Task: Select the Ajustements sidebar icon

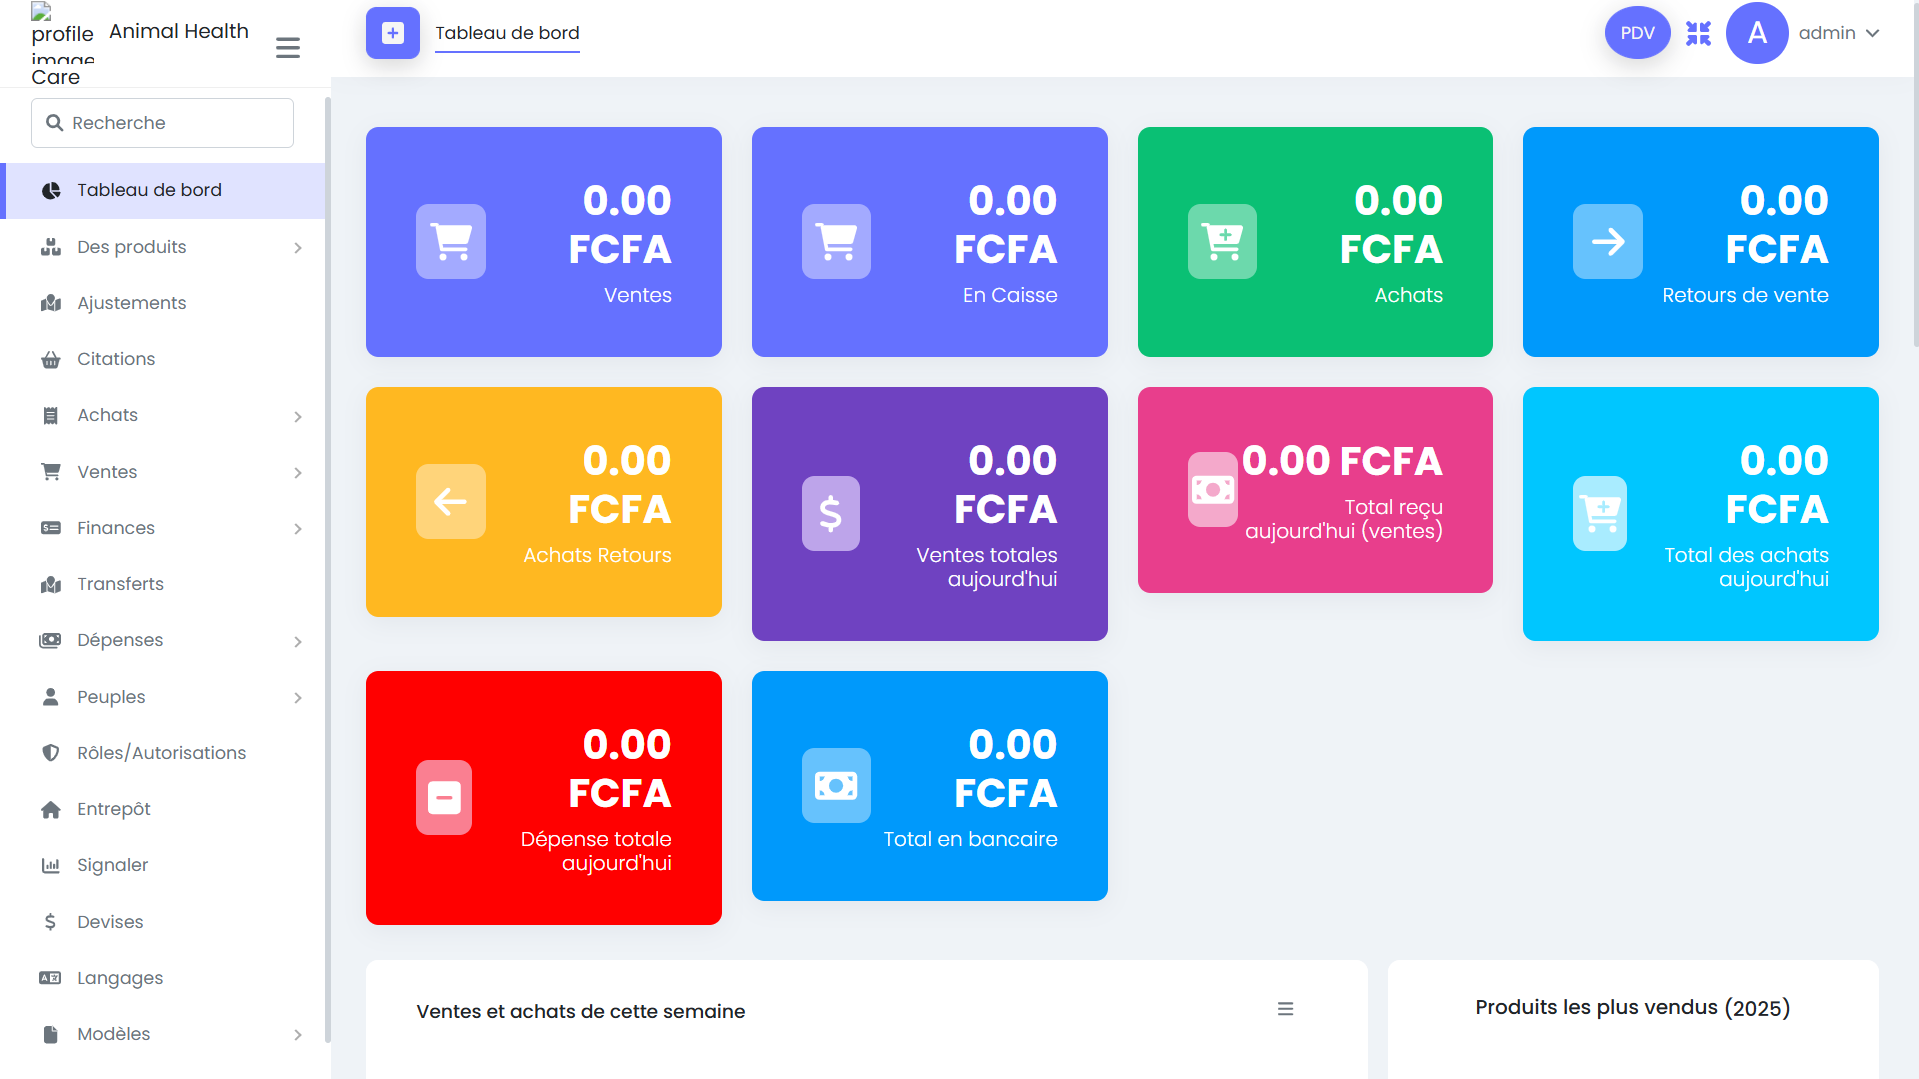Action: (51, 303)
